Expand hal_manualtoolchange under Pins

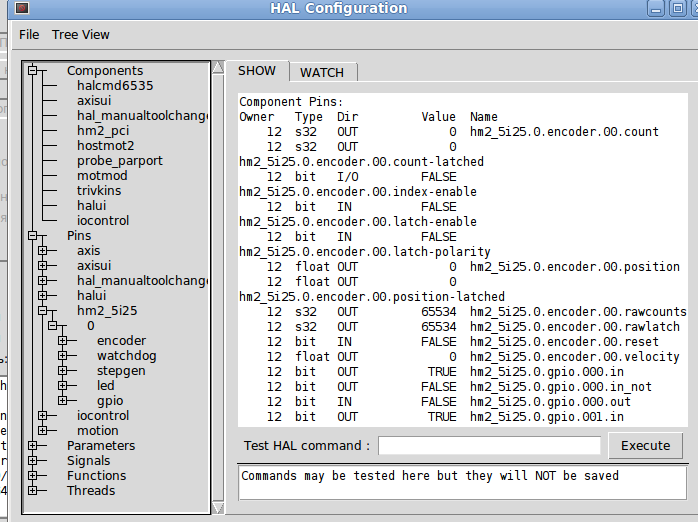coord(43,280)
